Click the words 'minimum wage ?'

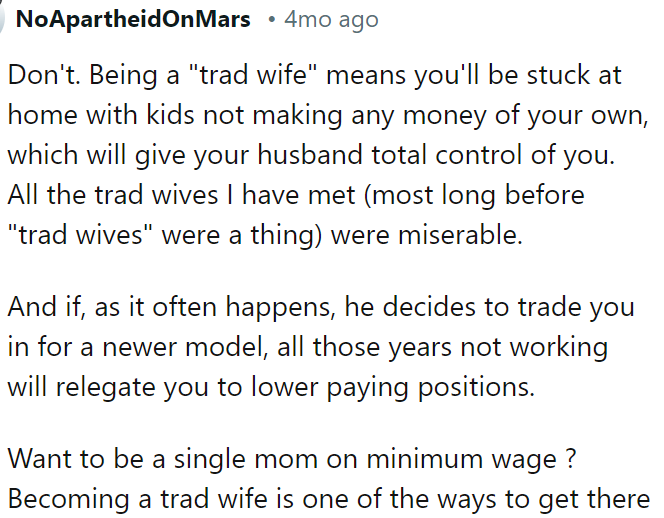(471, 459)
